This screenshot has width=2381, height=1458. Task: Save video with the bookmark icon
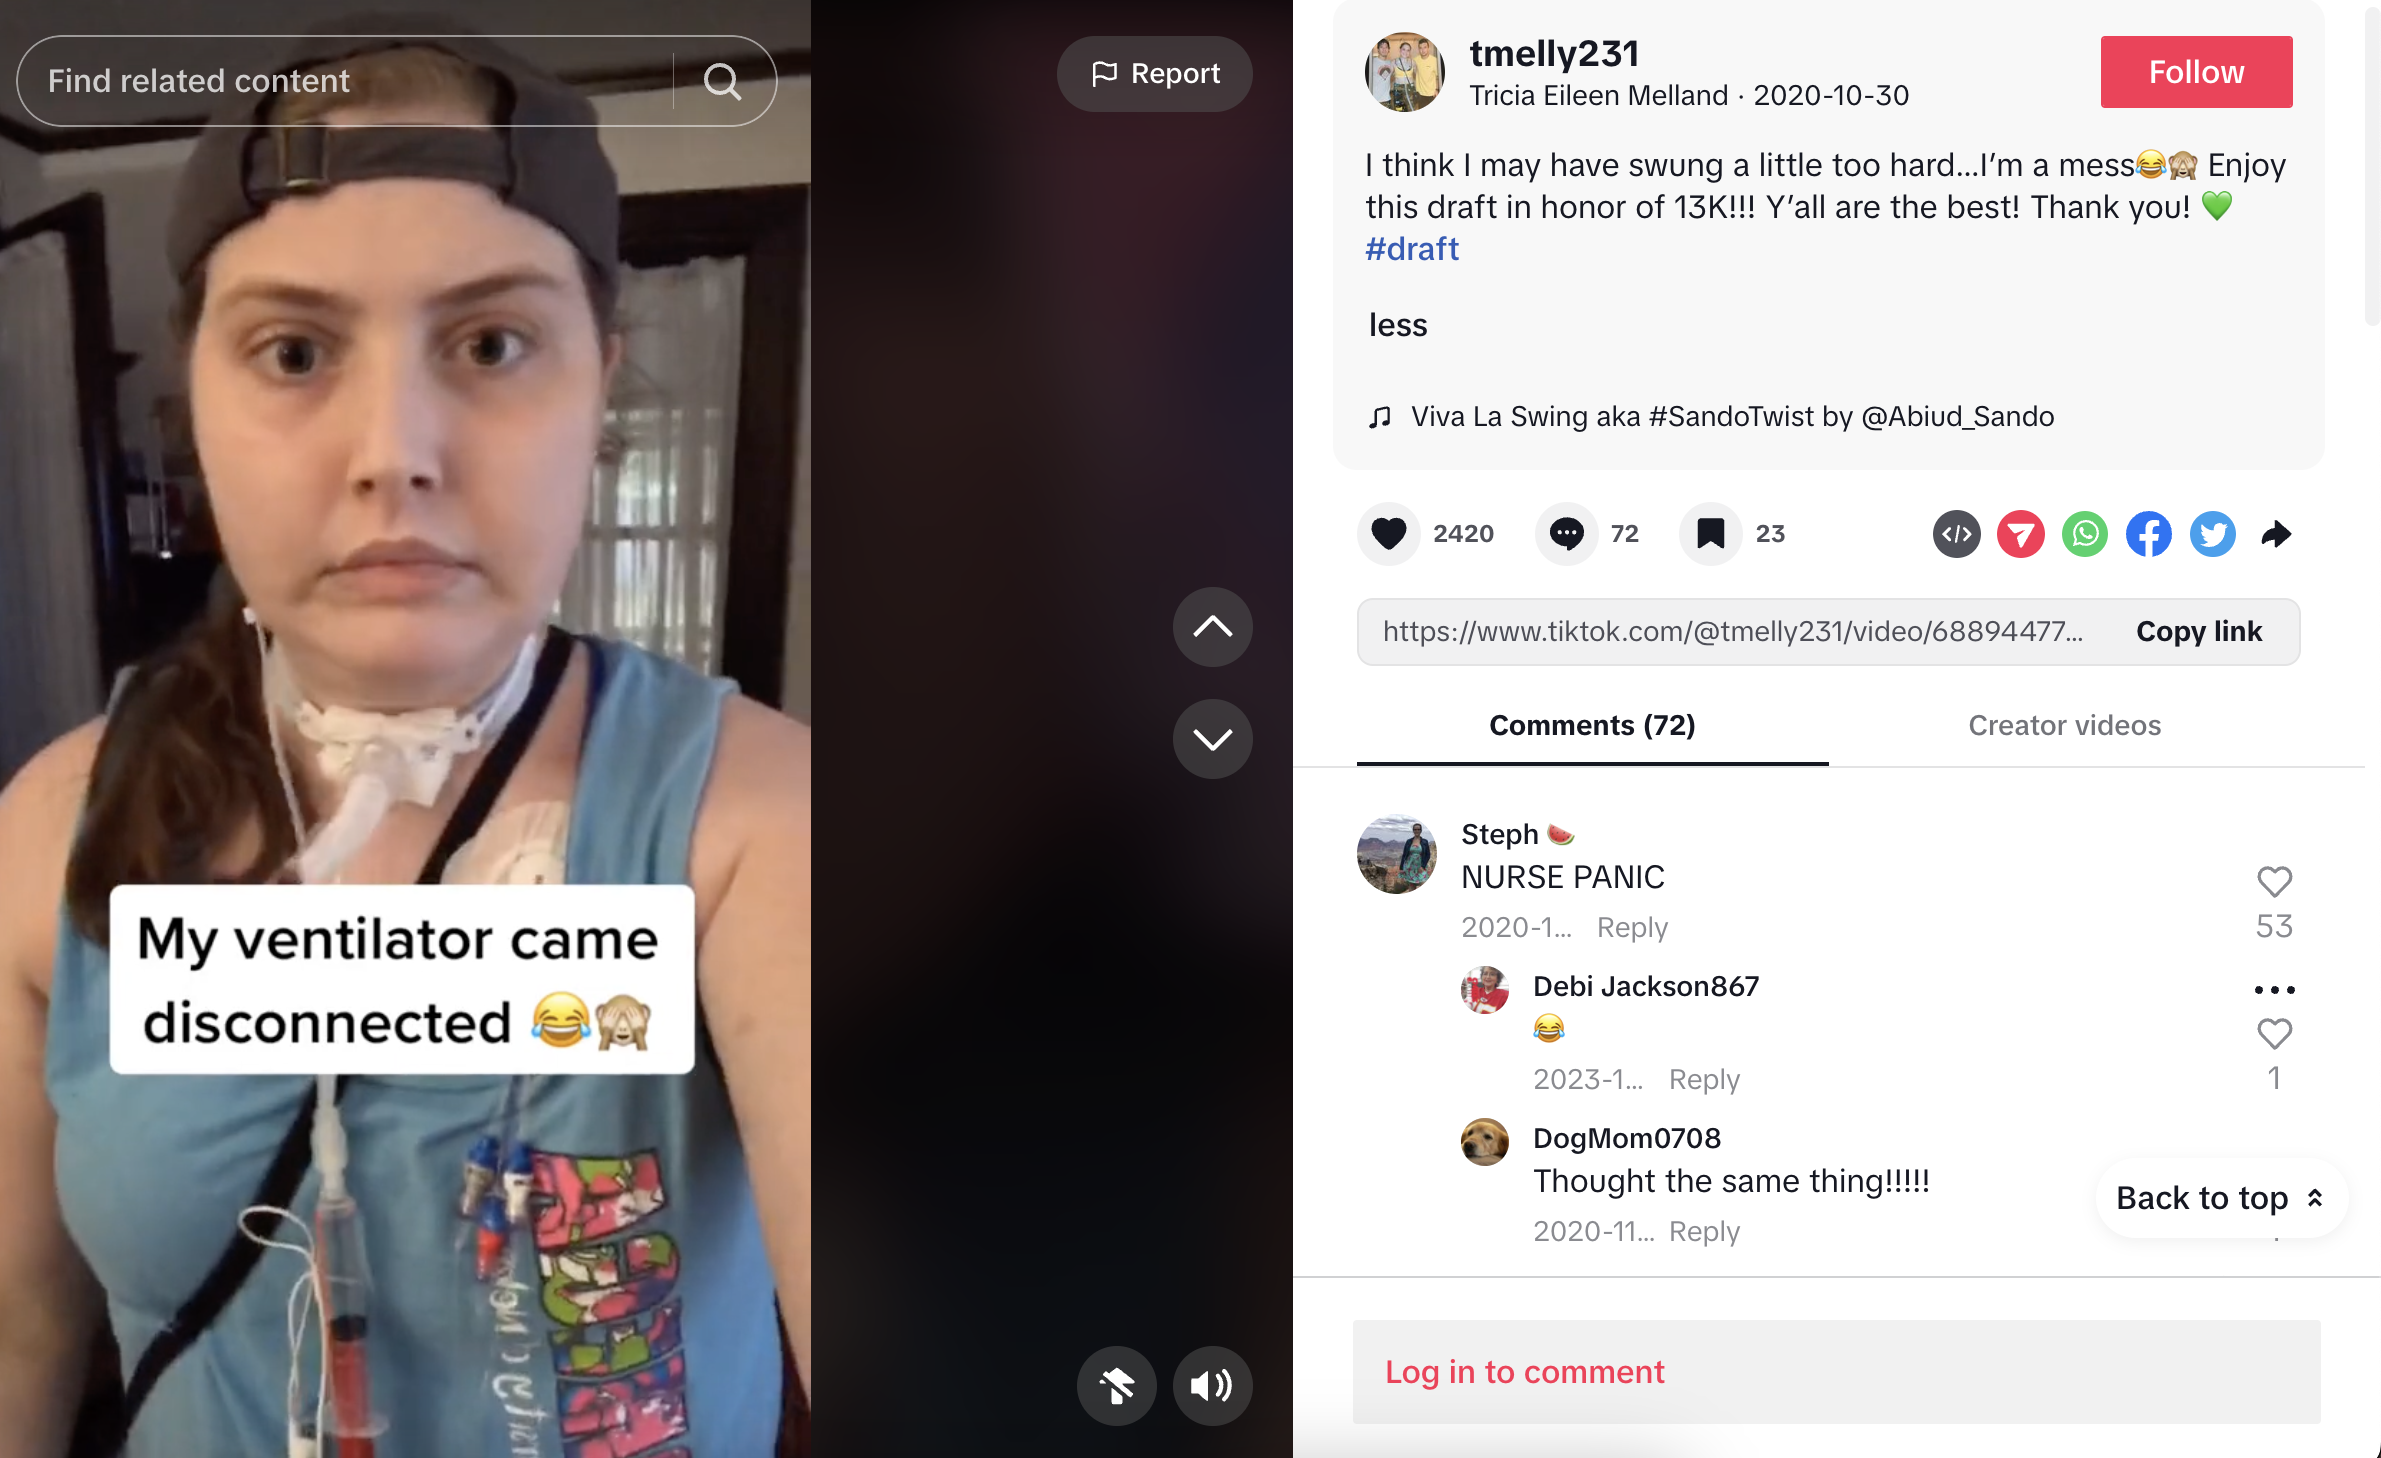[1710, 534]
